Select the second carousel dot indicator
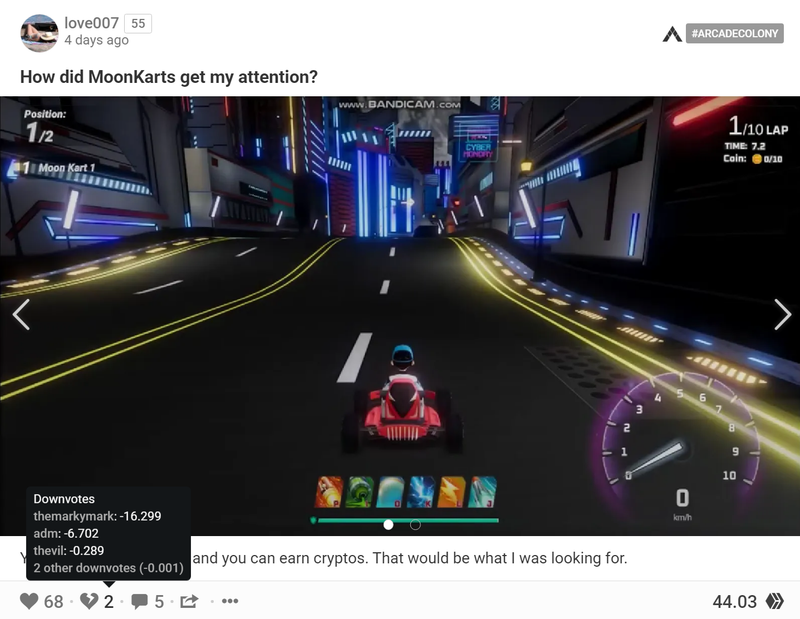 (415, 524)
